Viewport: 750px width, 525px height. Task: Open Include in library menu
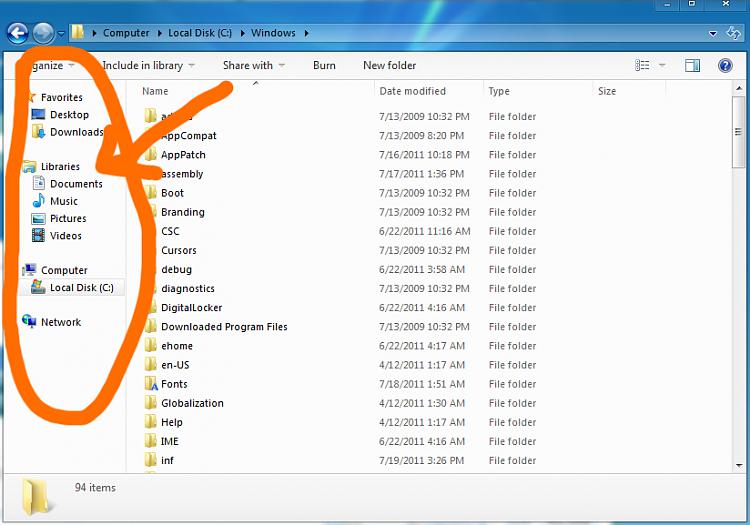pos(148,66)
